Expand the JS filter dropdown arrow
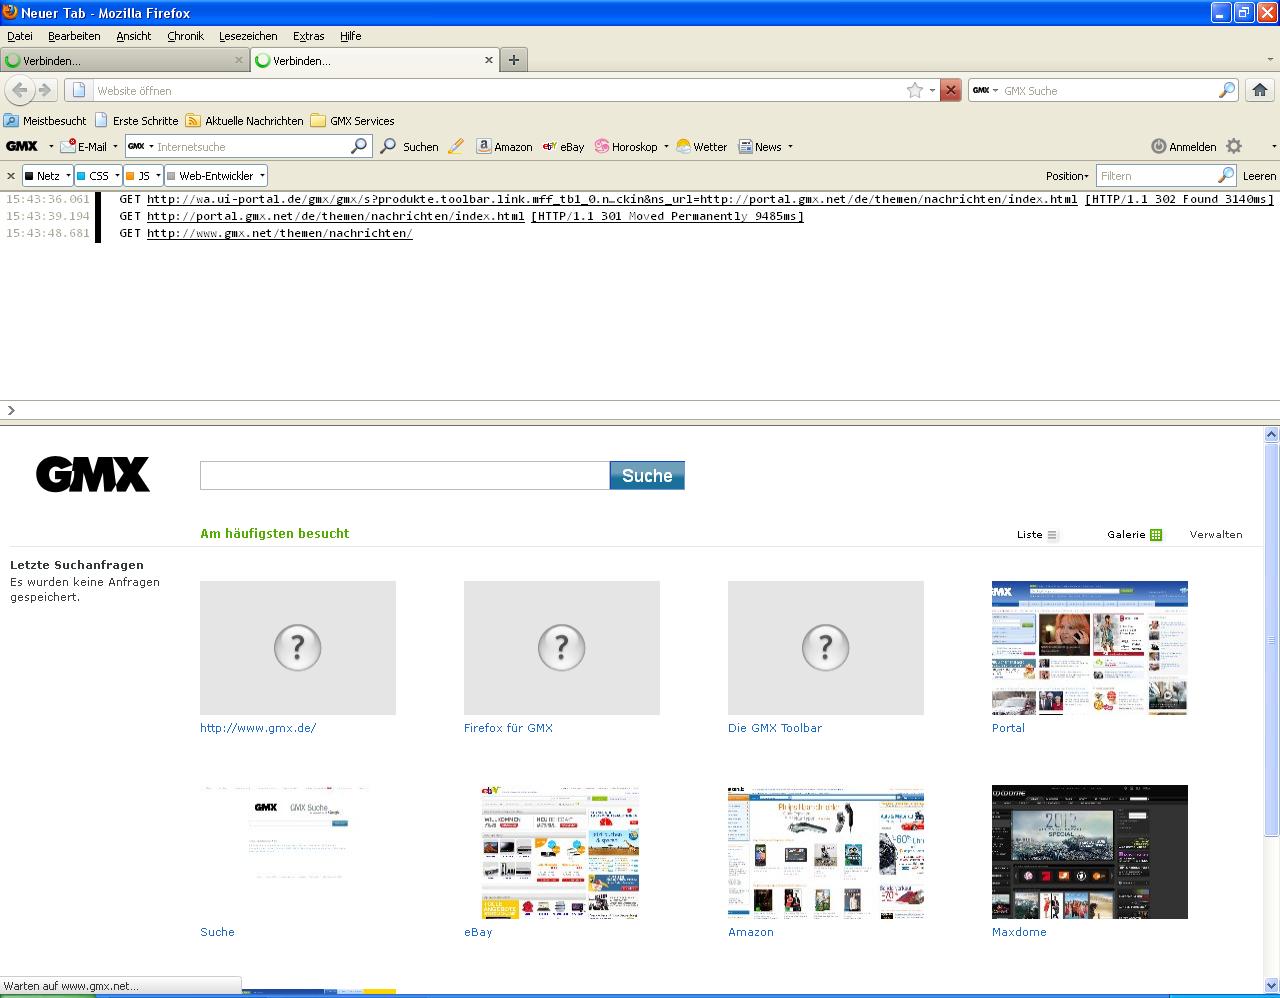This screenshot has width=1280, height=998. point(158,176)
